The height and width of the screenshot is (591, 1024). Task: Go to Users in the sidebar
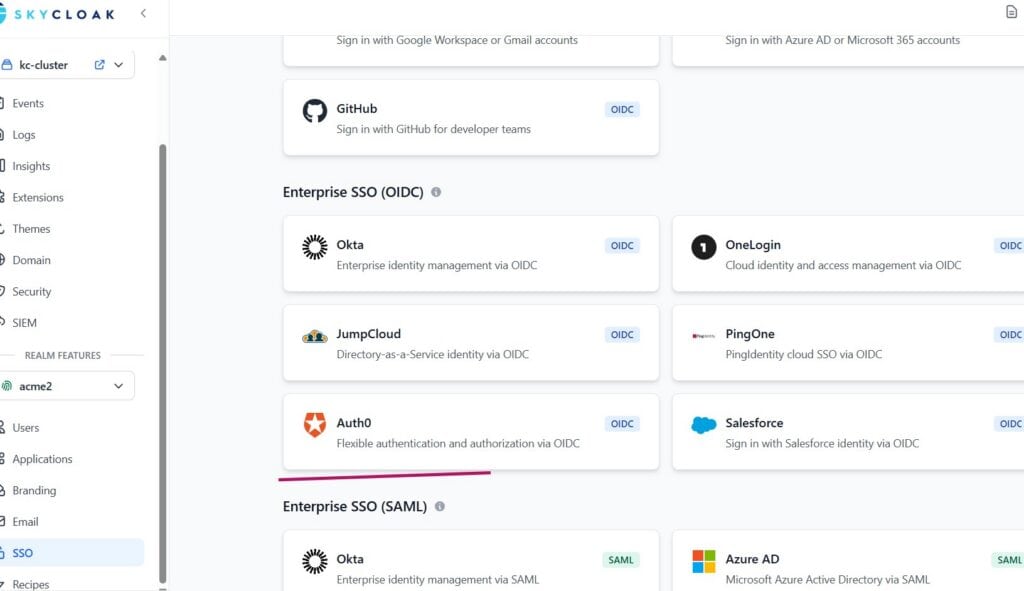(26, 428)
